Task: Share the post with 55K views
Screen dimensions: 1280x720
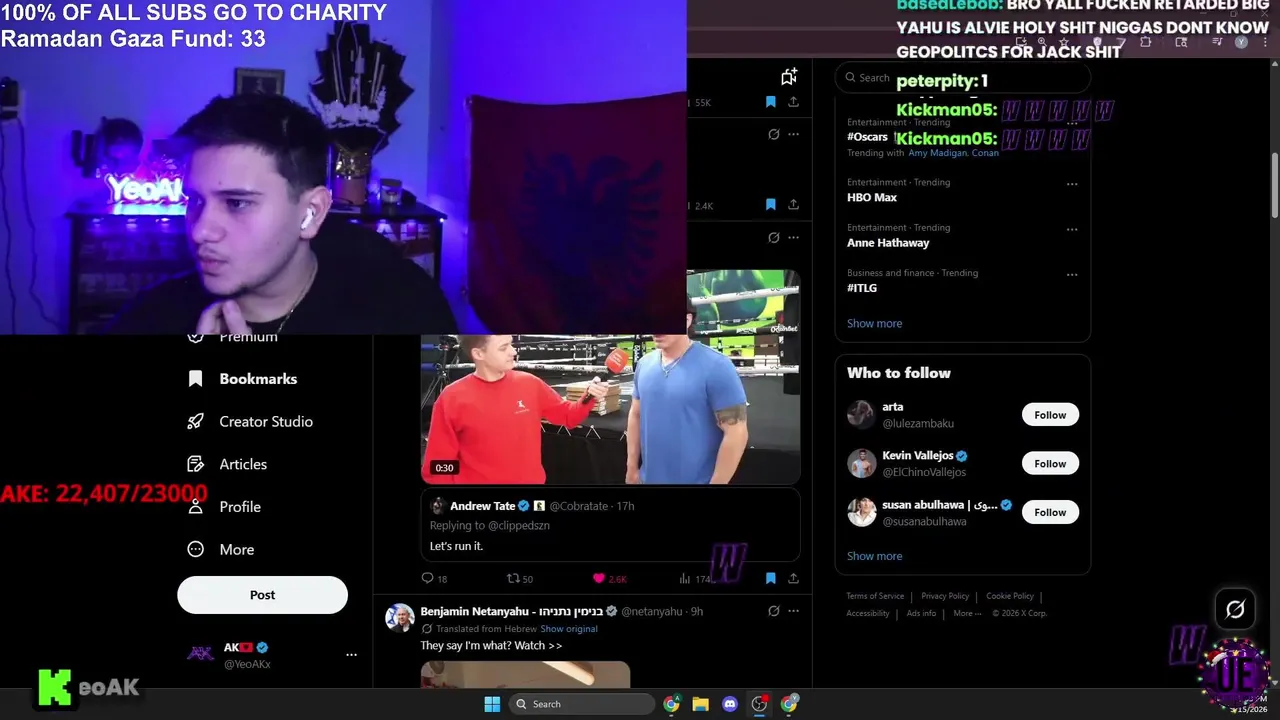Action: (793, 102)
